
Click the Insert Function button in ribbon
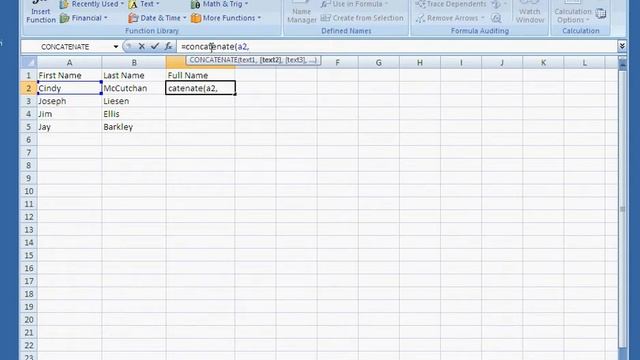coord(41,12)
